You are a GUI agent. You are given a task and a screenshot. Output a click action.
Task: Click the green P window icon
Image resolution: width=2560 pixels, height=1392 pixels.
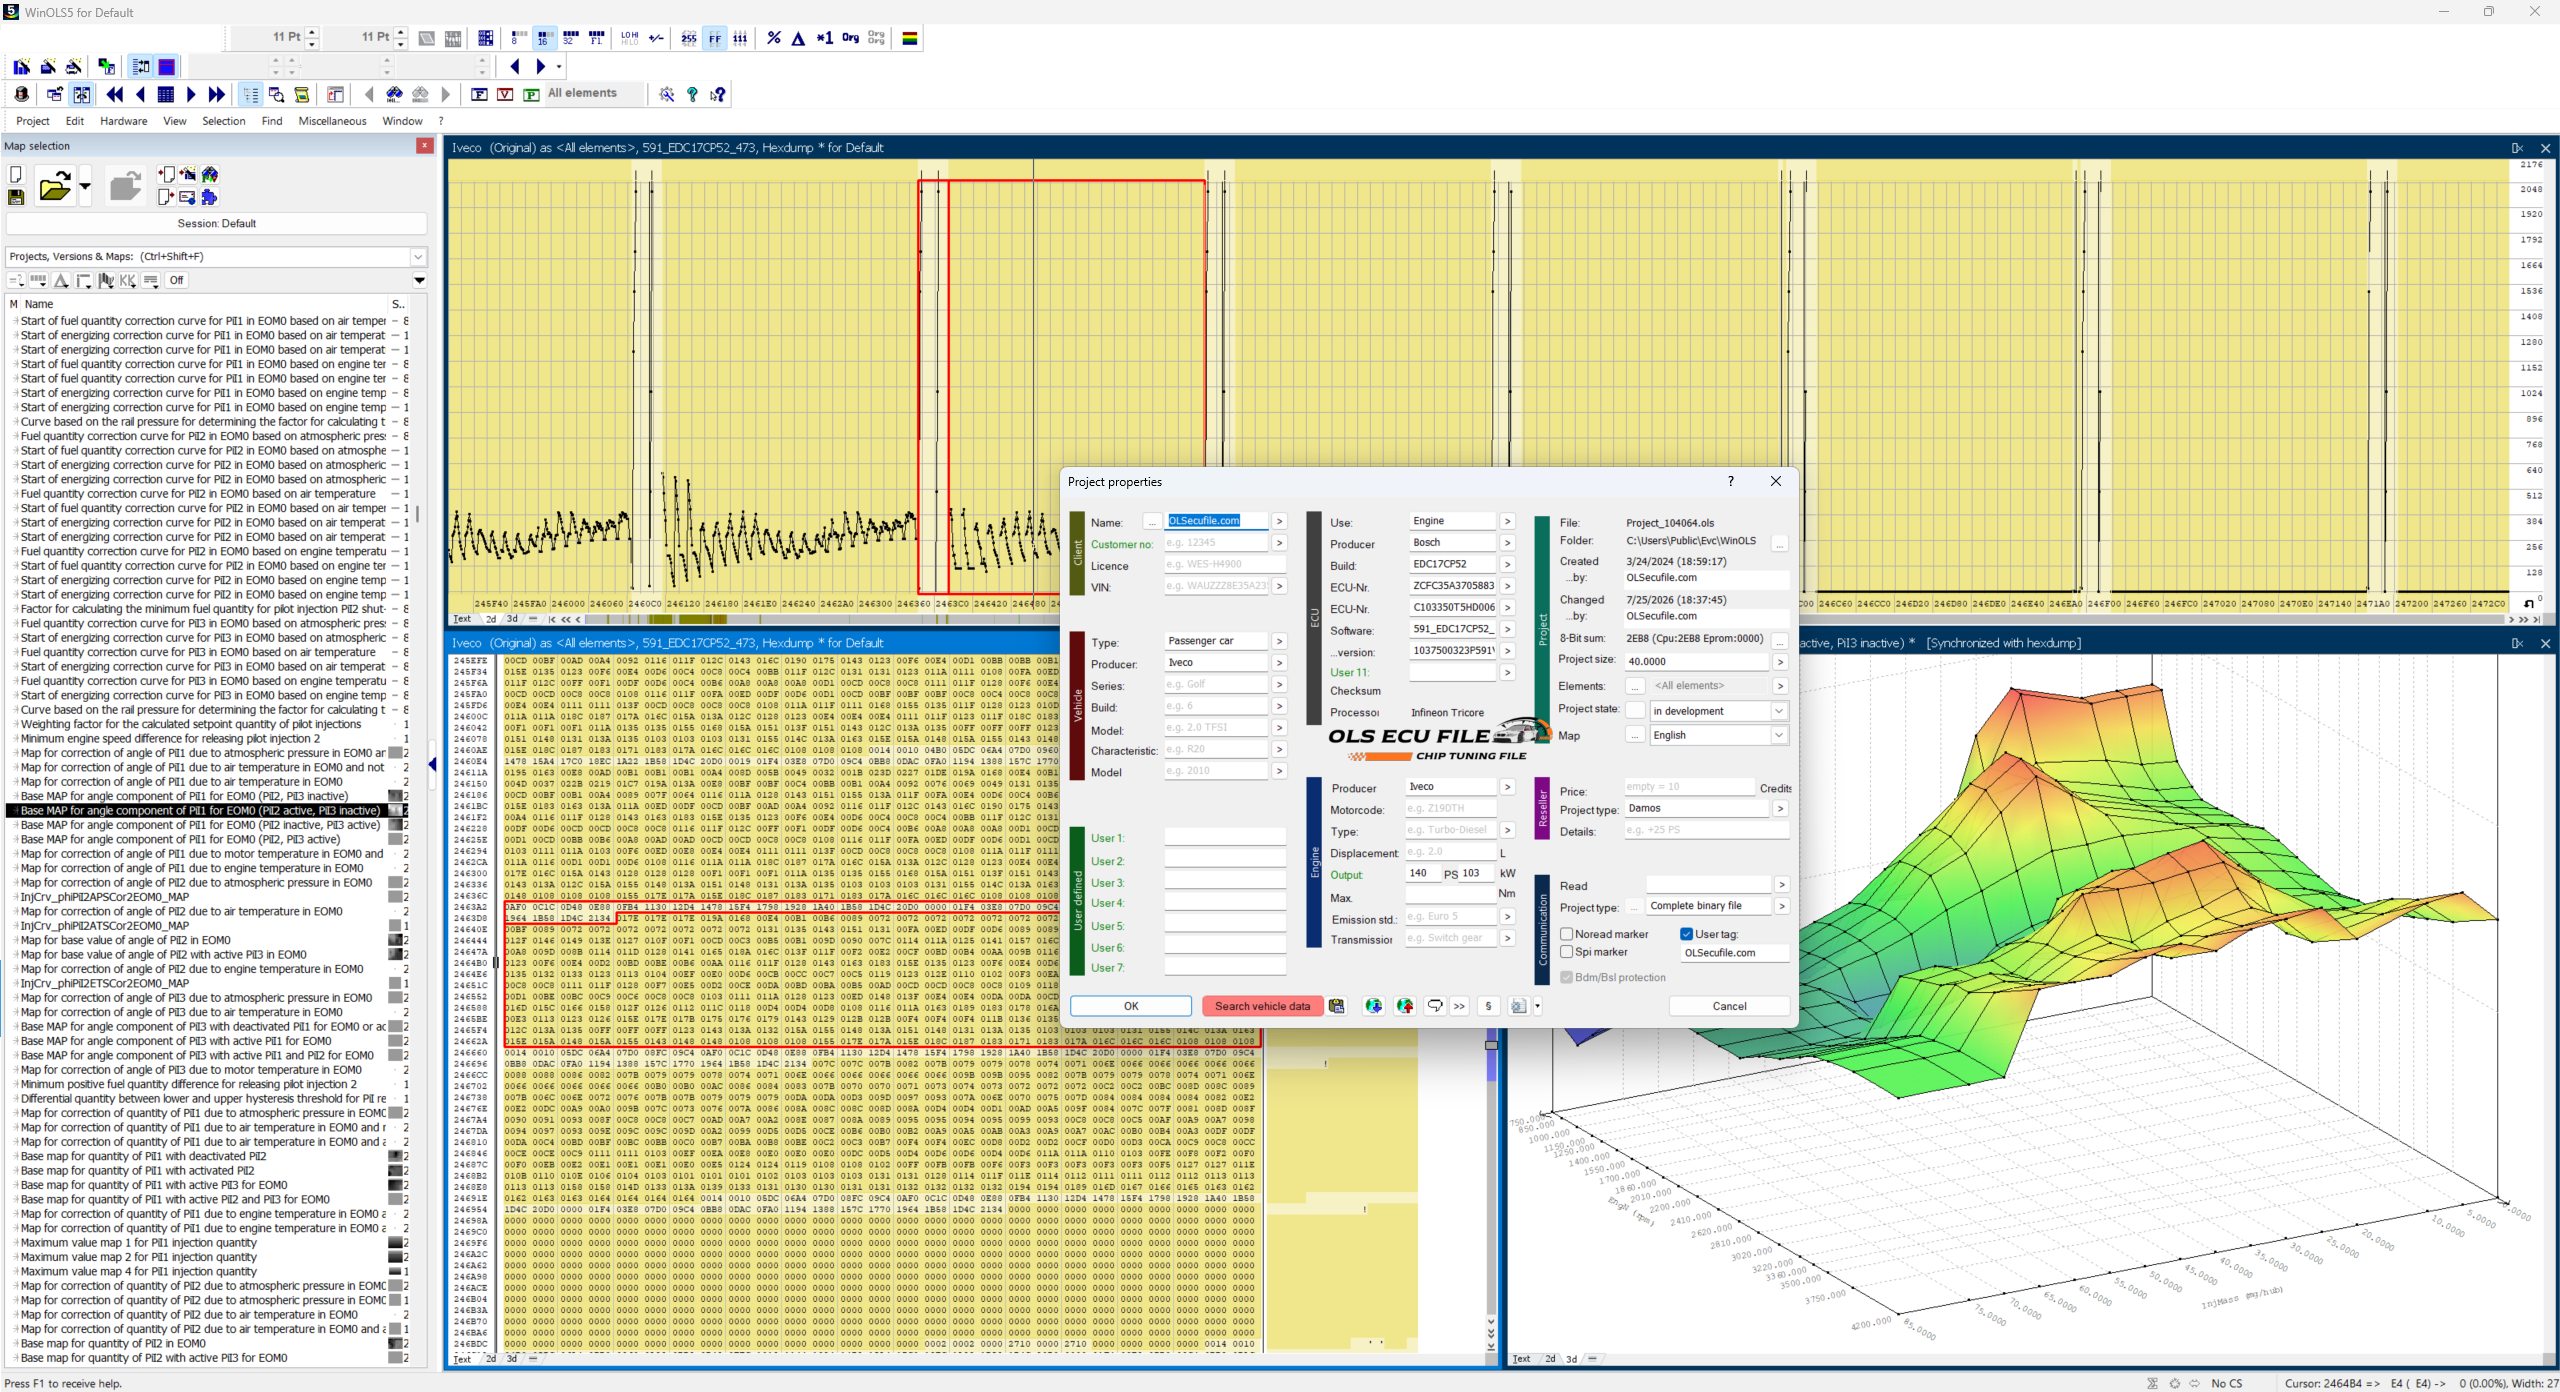point(531,94)
